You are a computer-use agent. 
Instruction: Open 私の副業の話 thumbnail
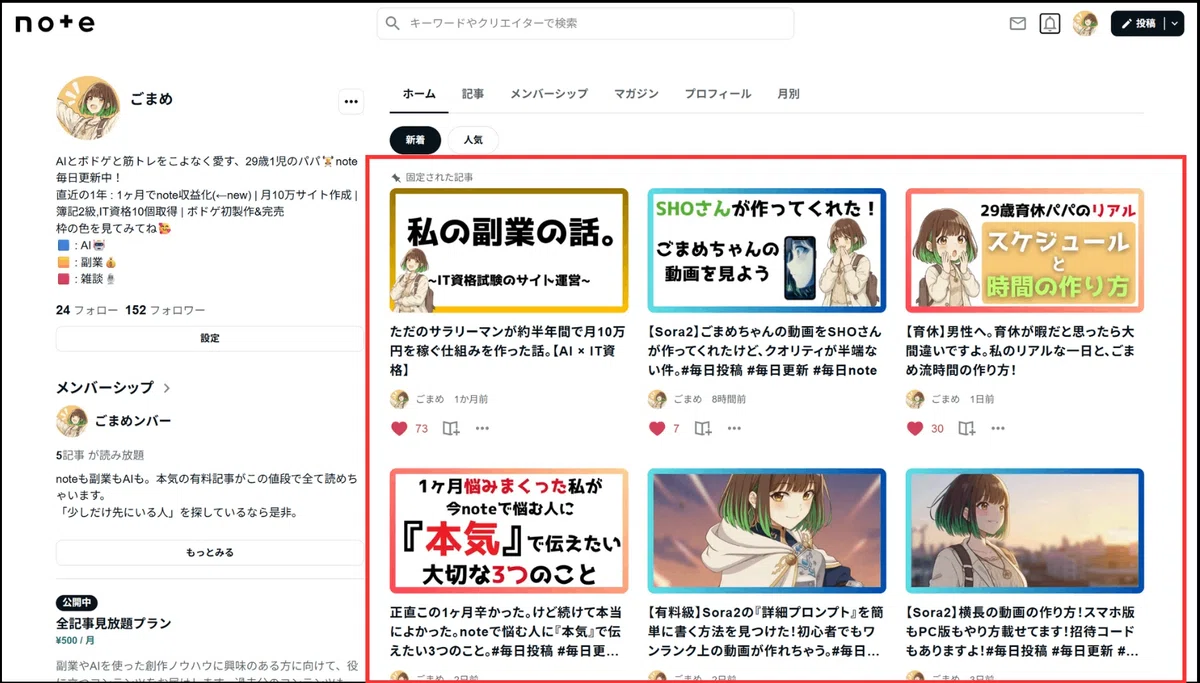509,251
